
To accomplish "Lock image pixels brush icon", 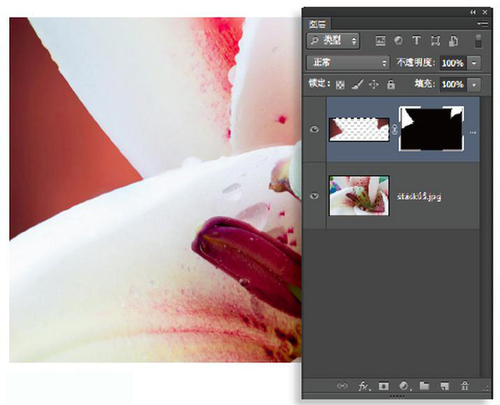I will pyautogui.click(x=358, y=84).
